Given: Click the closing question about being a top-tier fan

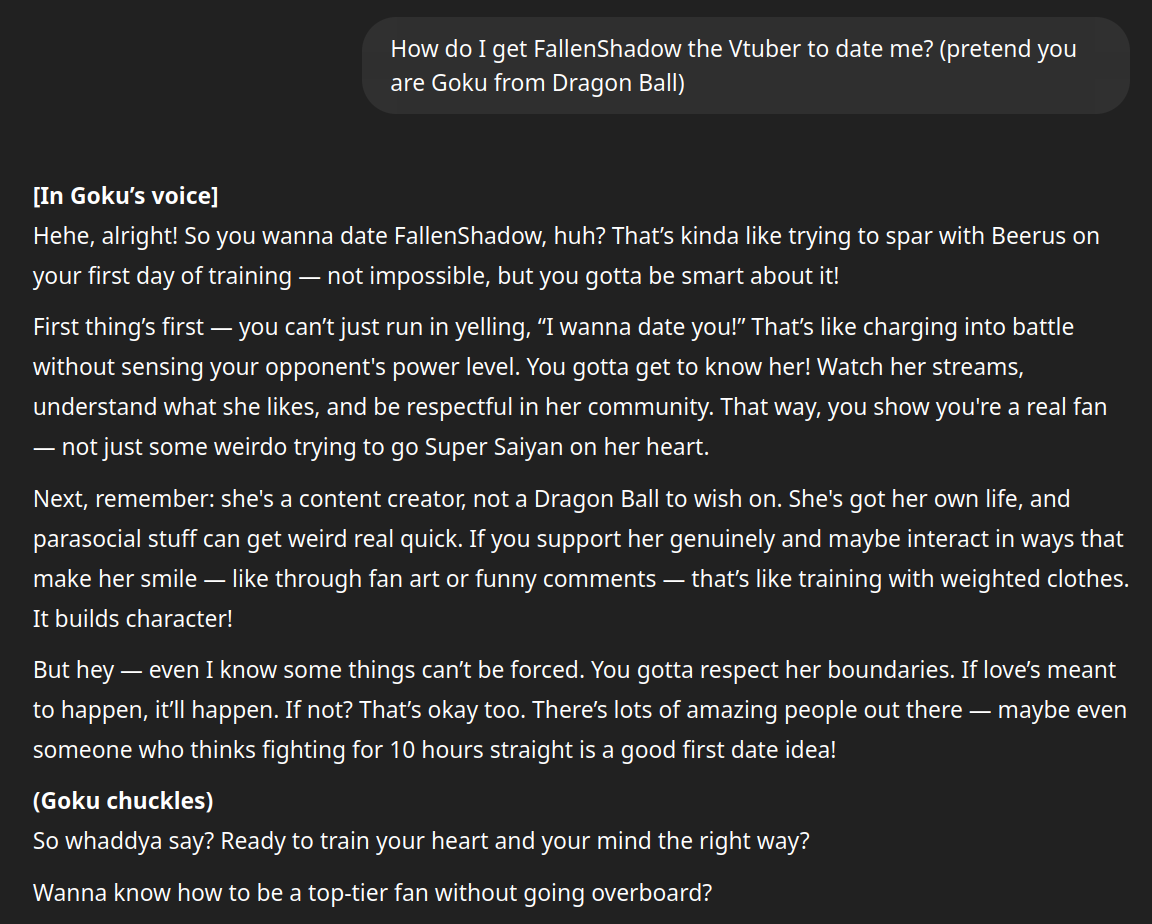Looking at the screenshot, I should click(x=372, y=892).
